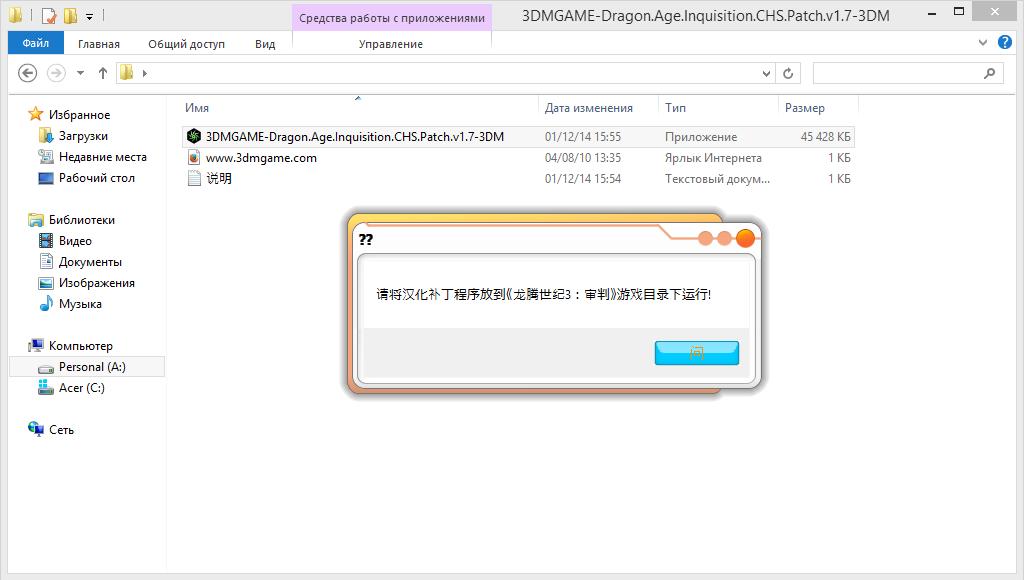Select the www.3dmgame.com shortcut icon

pyautogui.click(x=194, y=157)
